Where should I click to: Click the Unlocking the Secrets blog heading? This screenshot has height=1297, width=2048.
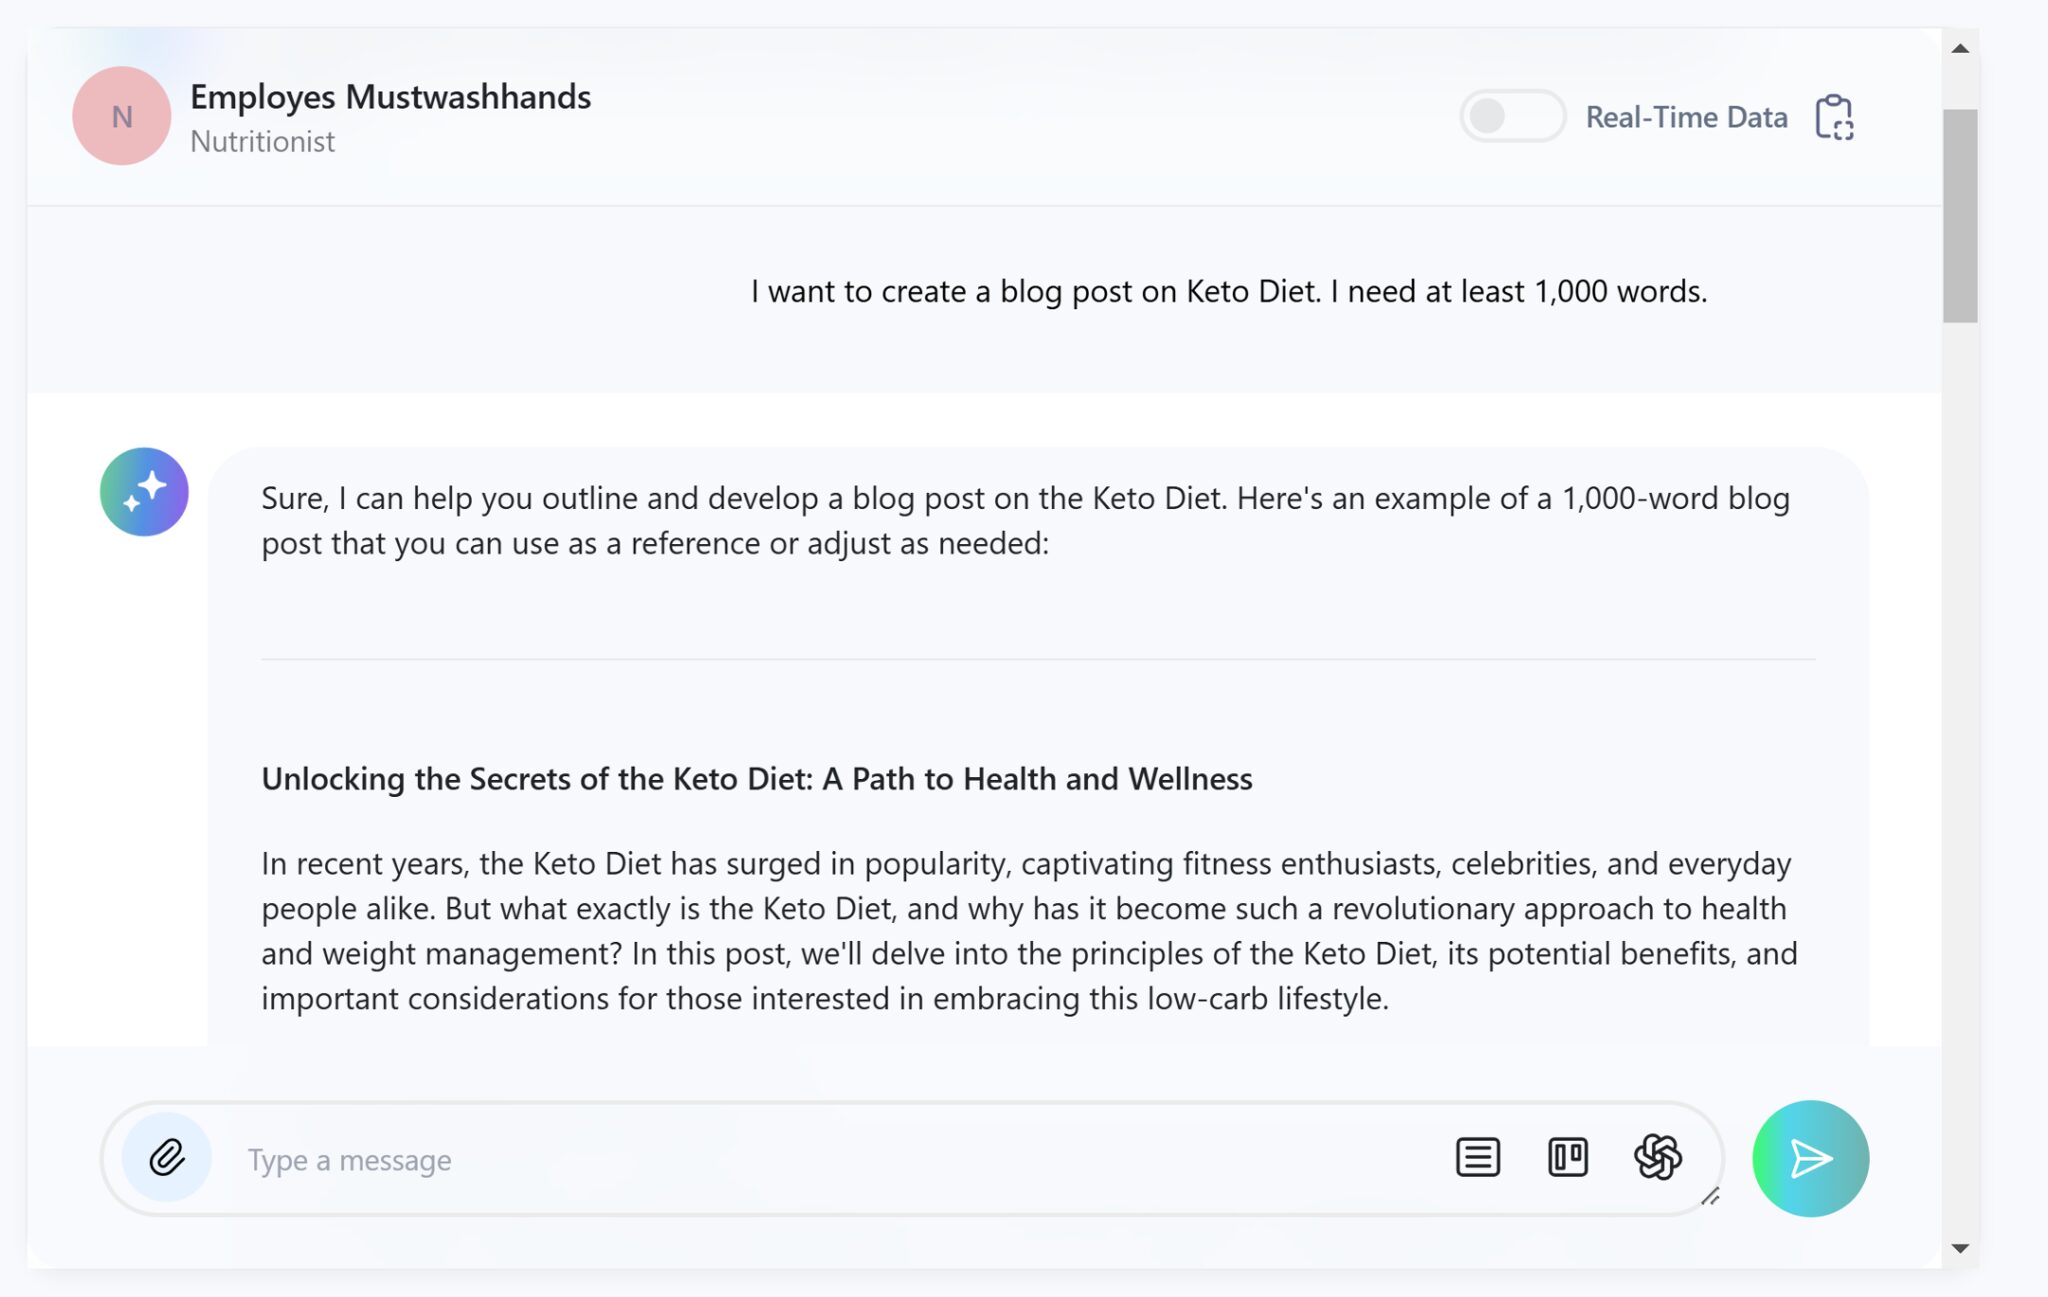point(756,779)
